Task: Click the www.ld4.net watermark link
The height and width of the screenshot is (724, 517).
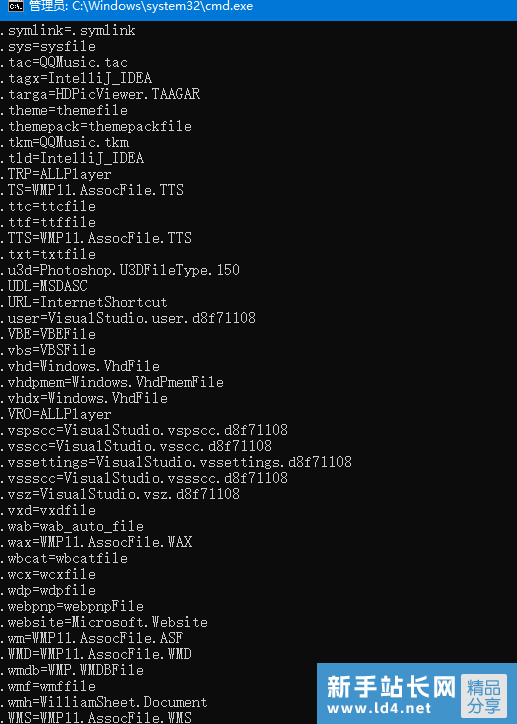Action: (379, 707)
